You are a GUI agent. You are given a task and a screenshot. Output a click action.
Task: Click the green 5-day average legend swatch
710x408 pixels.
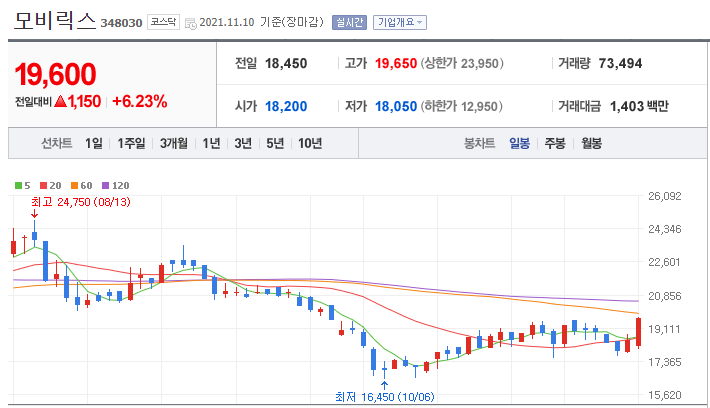[19, 185]
